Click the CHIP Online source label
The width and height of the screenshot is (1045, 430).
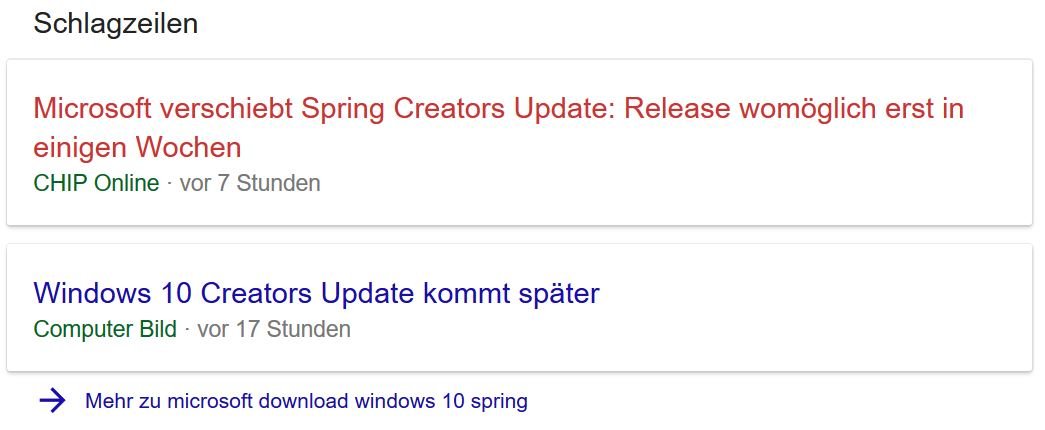click(96, 183)
